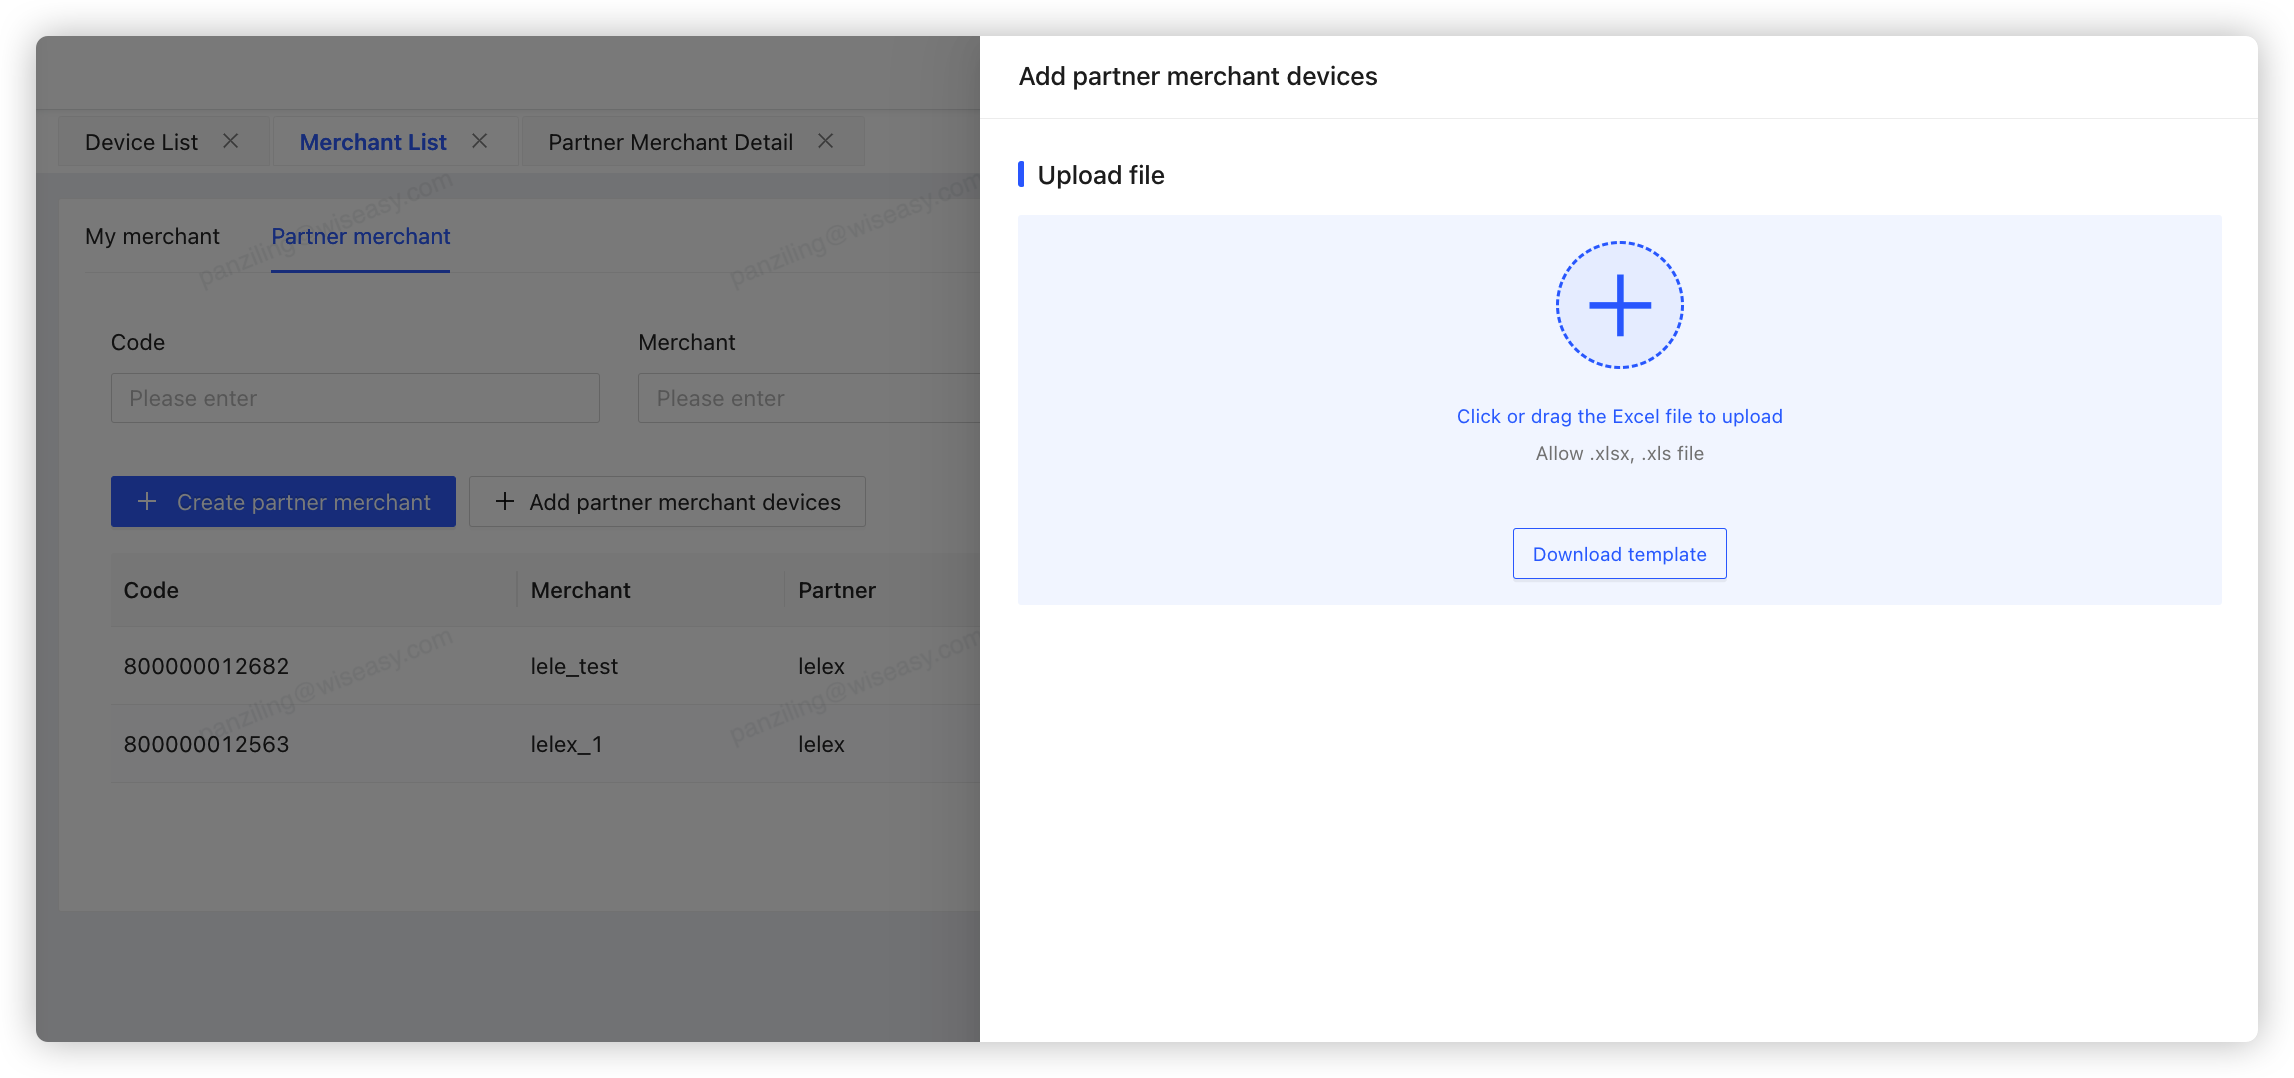2294x1078 pixels.
Task: Switch to the Device List tab
Action: (x=141, y=142)
